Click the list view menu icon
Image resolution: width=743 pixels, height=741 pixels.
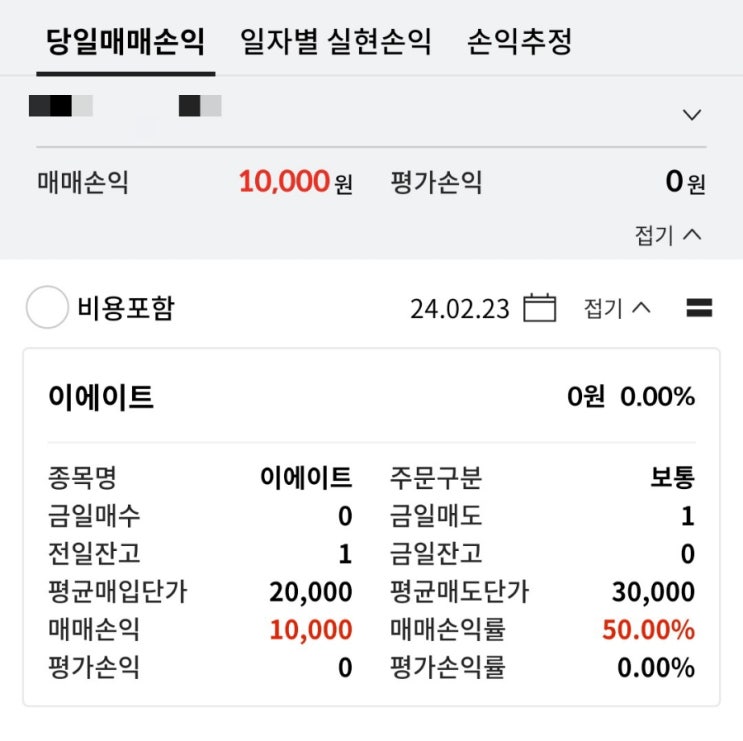pos(699,308)
